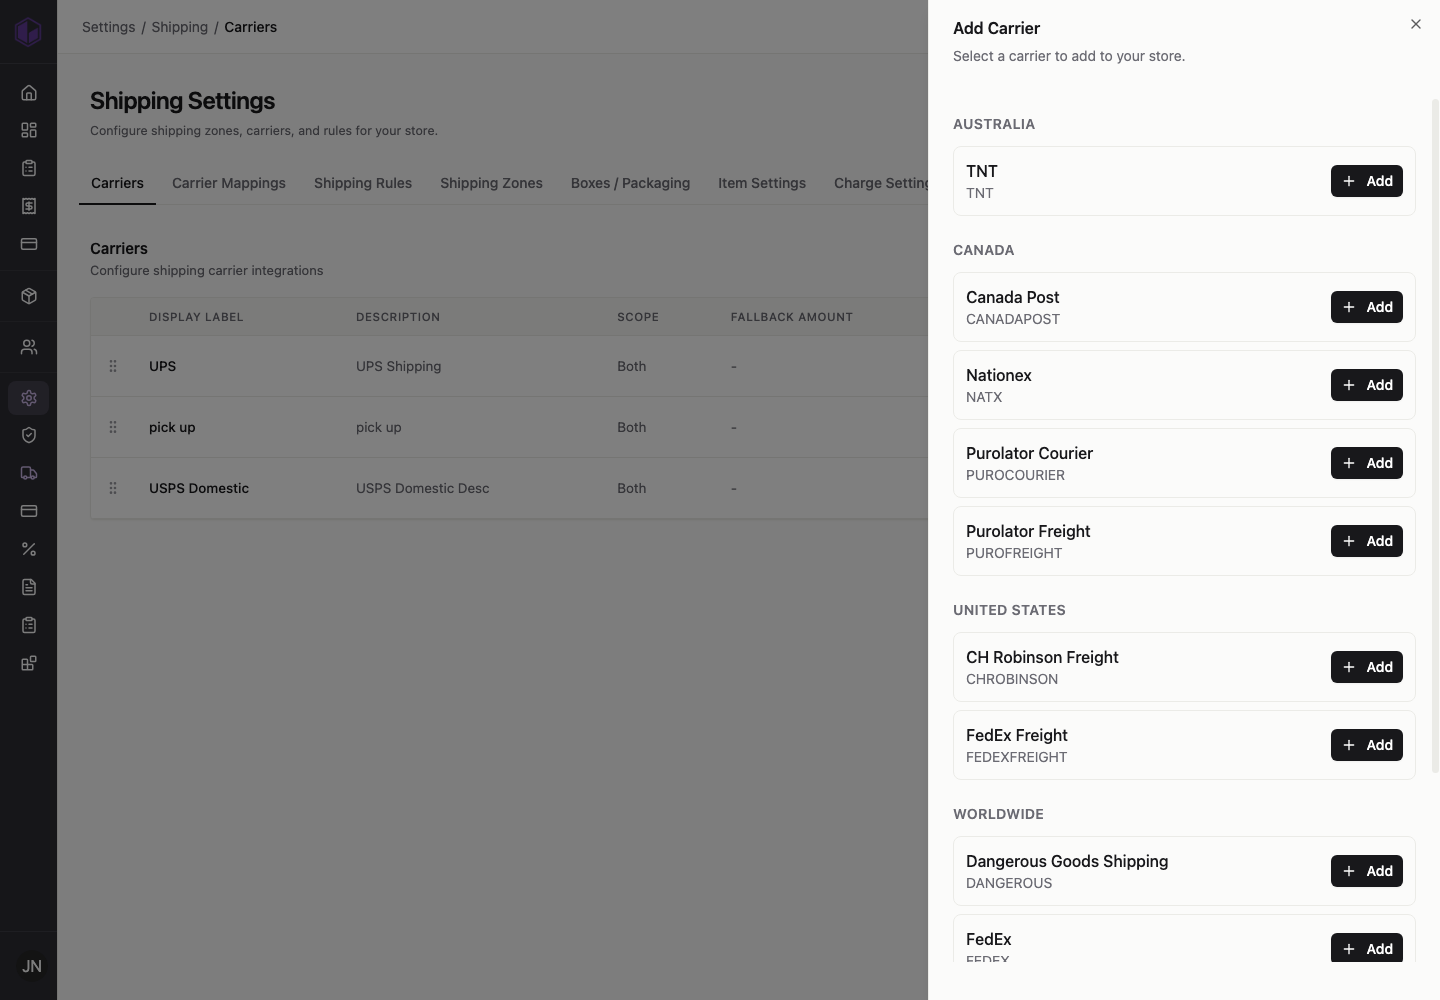Open the delivery truck icon in sidebar

click(29, 473)
